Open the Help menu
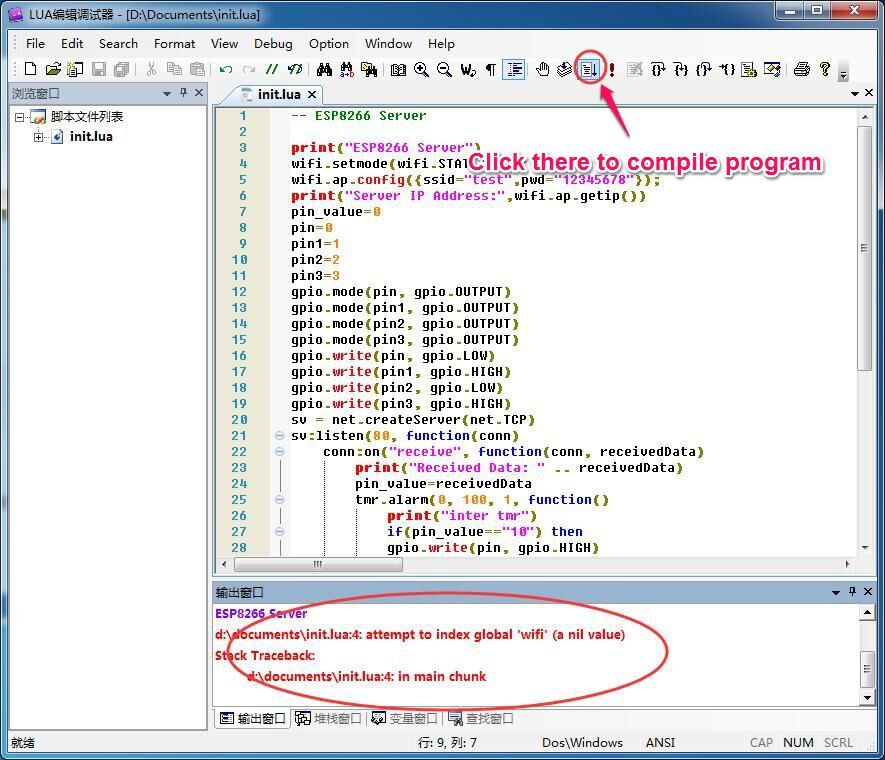 point(441,43)
